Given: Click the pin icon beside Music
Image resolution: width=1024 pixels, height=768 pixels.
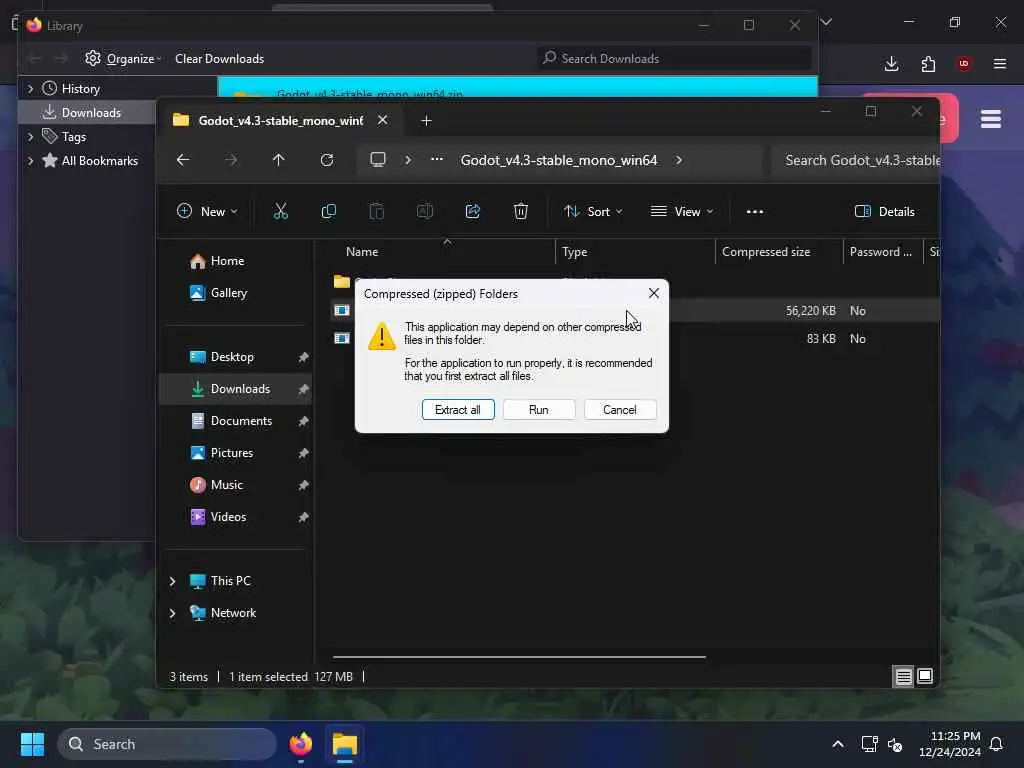Looking at the screenshot, I should coord(303,485).
